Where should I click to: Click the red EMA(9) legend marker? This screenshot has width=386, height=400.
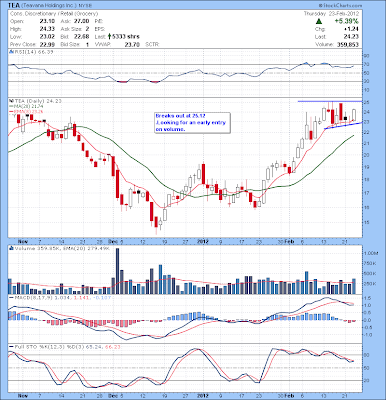(11, 111)
